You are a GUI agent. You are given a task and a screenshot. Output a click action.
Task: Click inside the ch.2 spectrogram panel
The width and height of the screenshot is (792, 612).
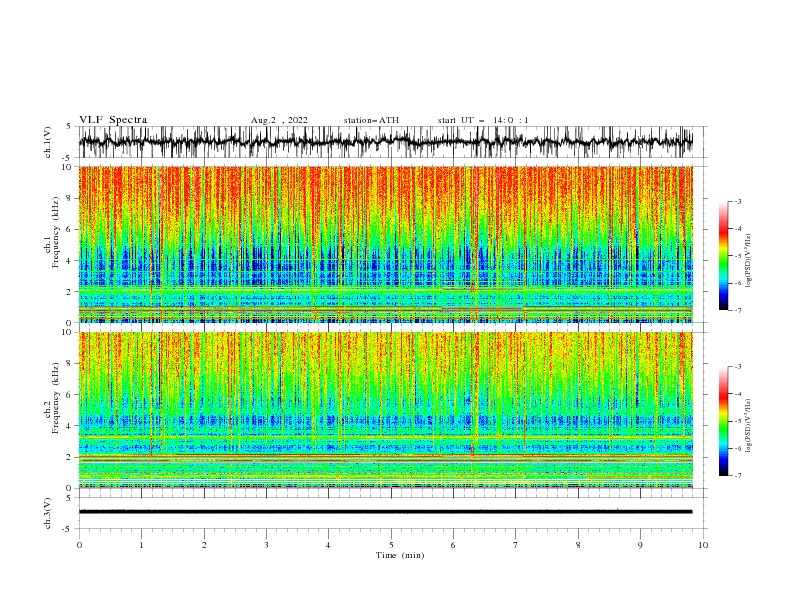(385, 410)
